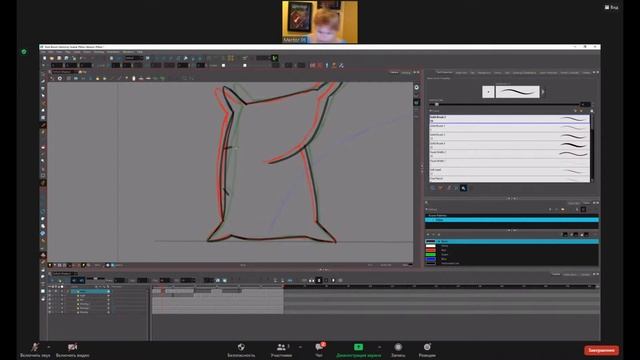Open Чат chat panel
This screenshot has width=640, height=360.
pyautogui.click(x=319, y=350)
